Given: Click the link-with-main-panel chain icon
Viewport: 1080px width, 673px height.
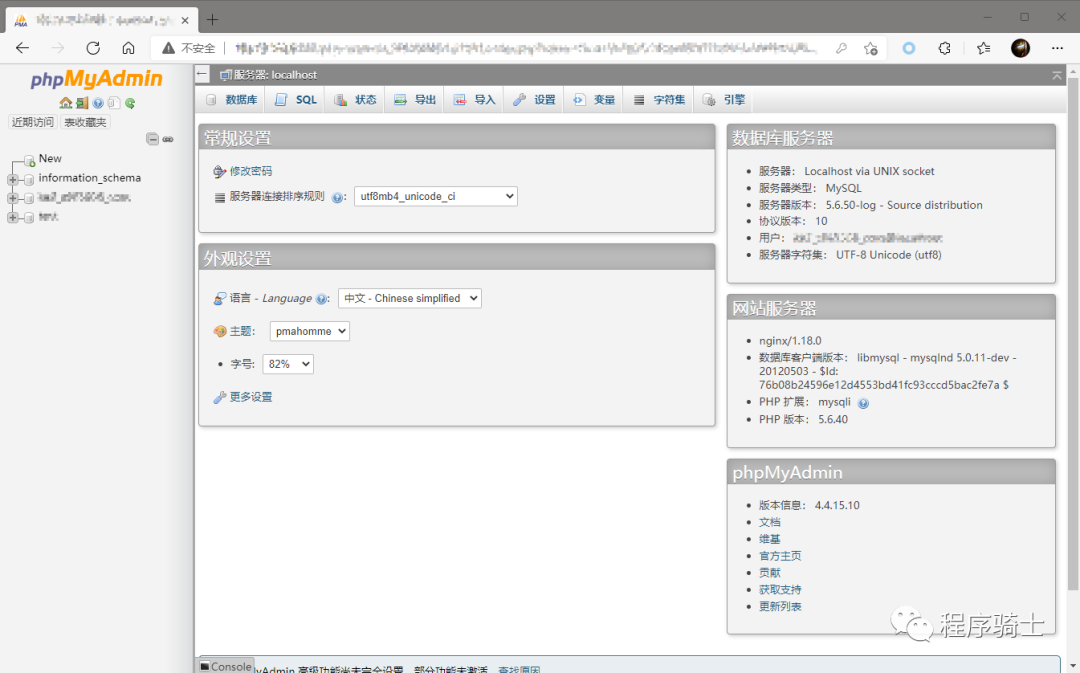Looking at the screenshot, I should (x=167, y=139).
